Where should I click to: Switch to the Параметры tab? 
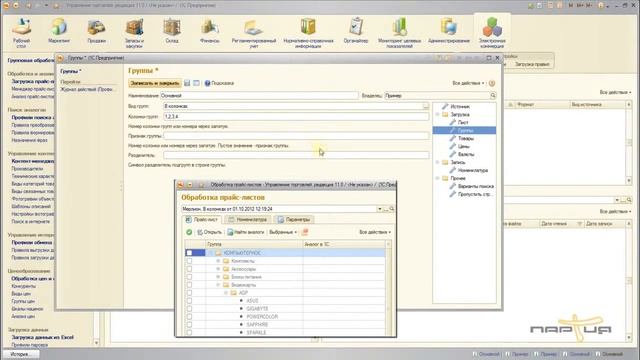tap(294, 219)
